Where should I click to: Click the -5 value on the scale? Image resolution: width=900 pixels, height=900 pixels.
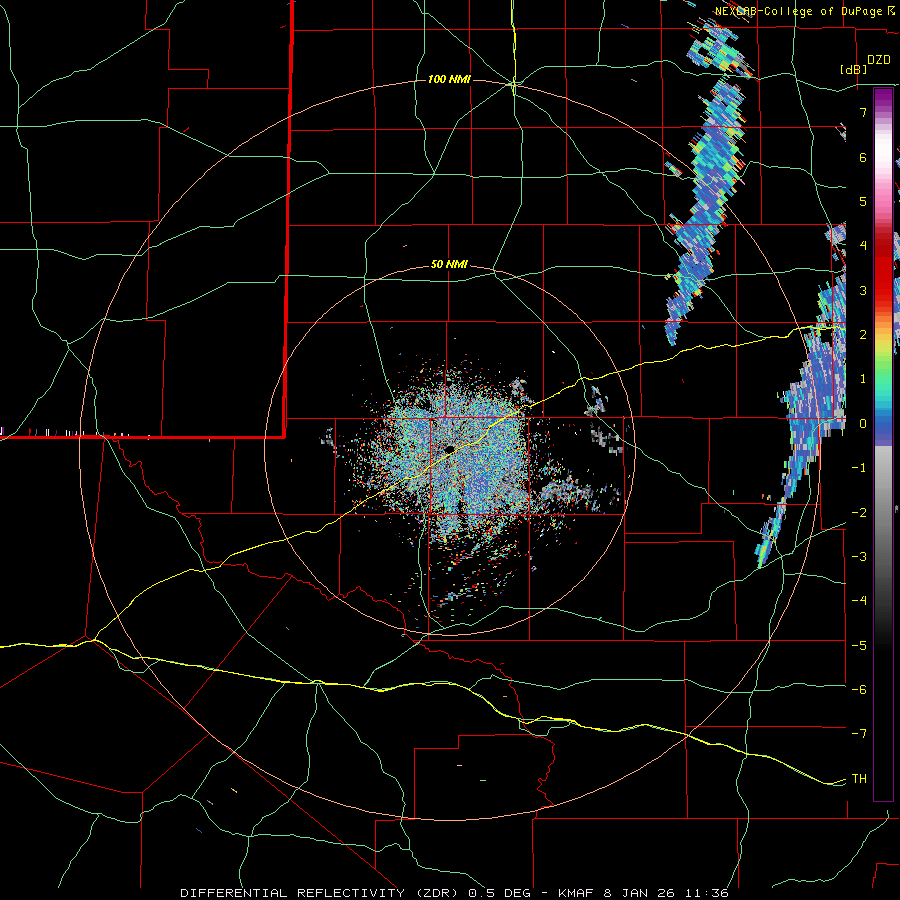(x=859, y=645)
